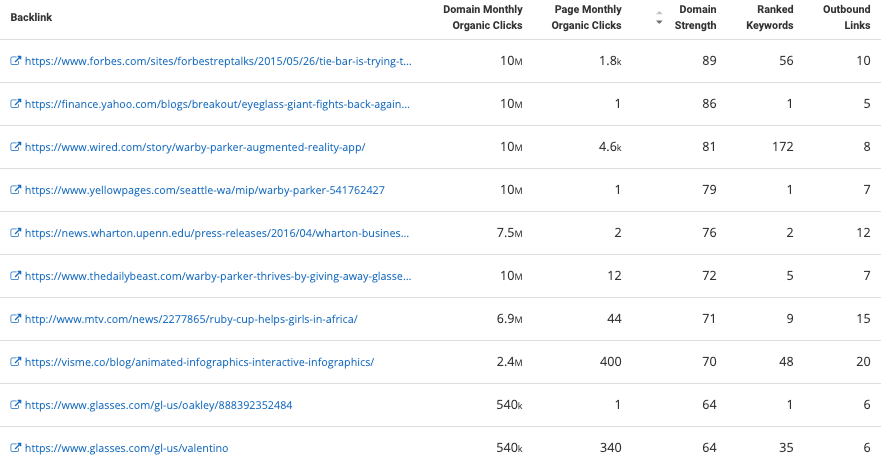Sort by Domain Monthly Organic Clicks column
This screenshot has height=466, width=881.
click(x=483, y=17)
